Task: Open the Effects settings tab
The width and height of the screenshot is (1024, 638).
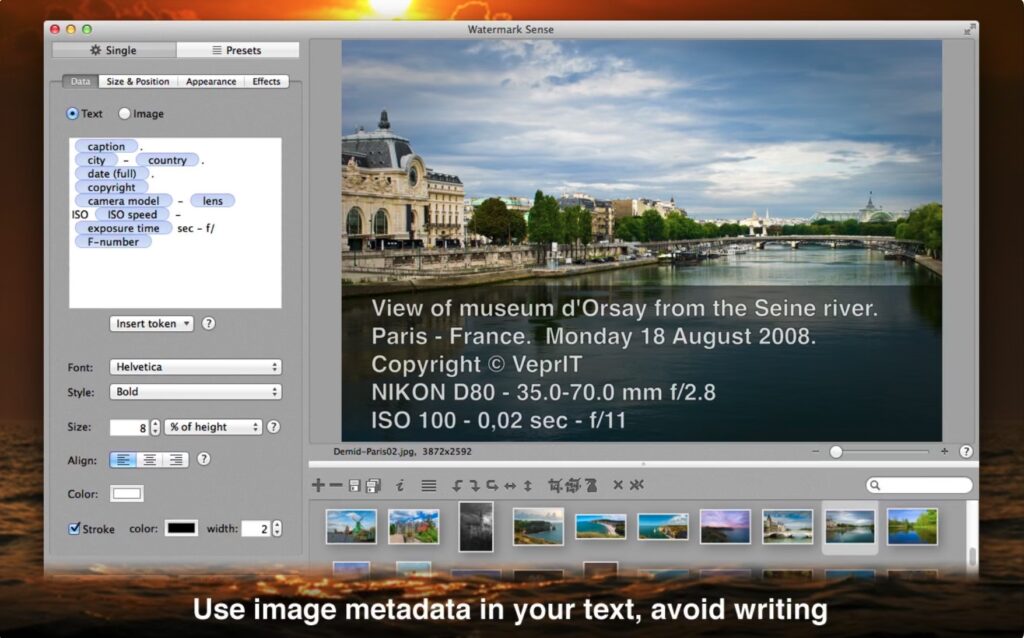Action: tap(266, 81)
